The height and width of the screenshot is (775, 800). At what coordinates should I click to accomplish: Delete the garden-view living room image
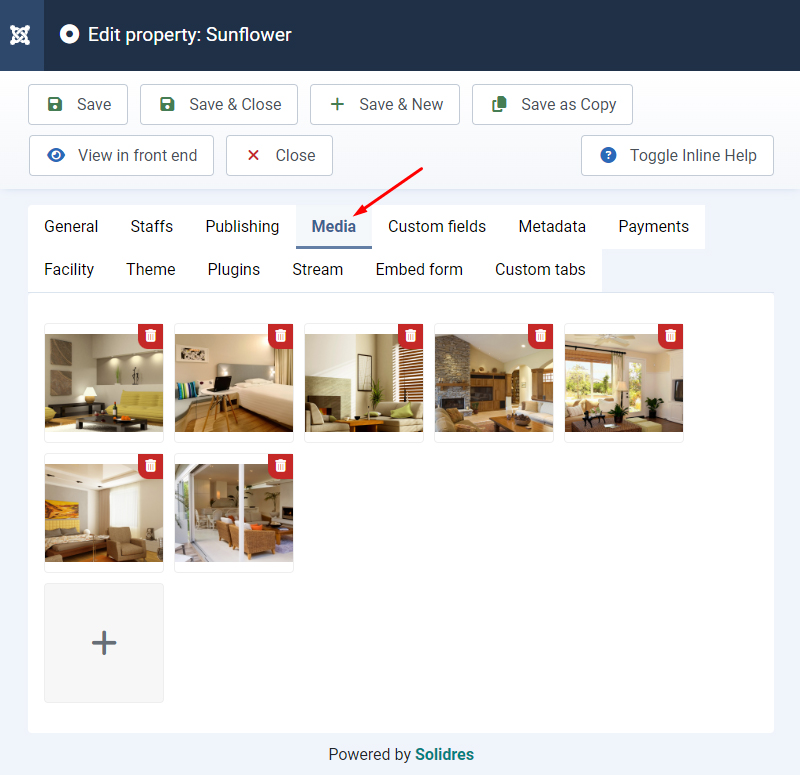tap(671, 336)
